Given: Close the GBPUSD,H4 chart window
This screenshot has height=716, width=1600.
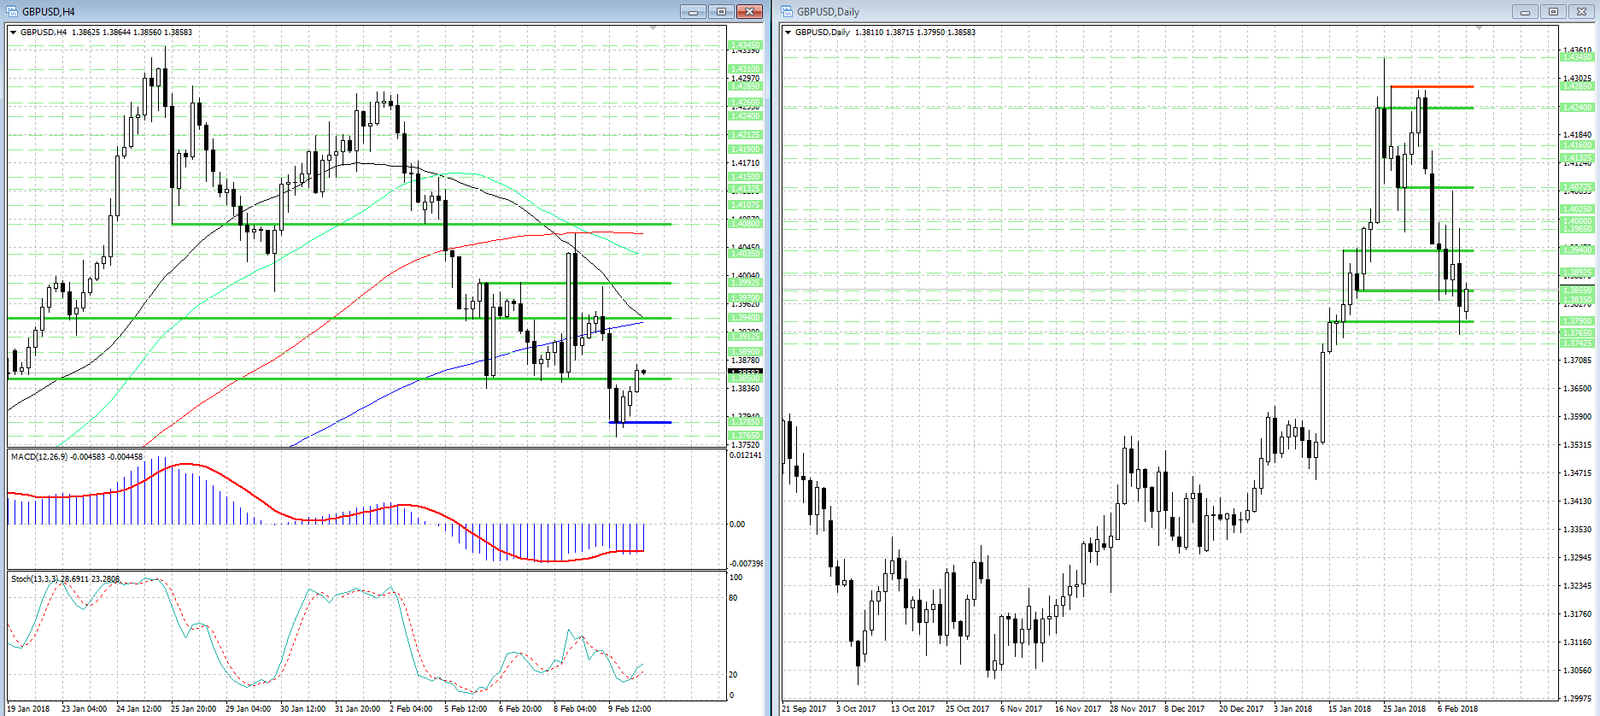Looking at the screenshot, I should tap(749, 12).
